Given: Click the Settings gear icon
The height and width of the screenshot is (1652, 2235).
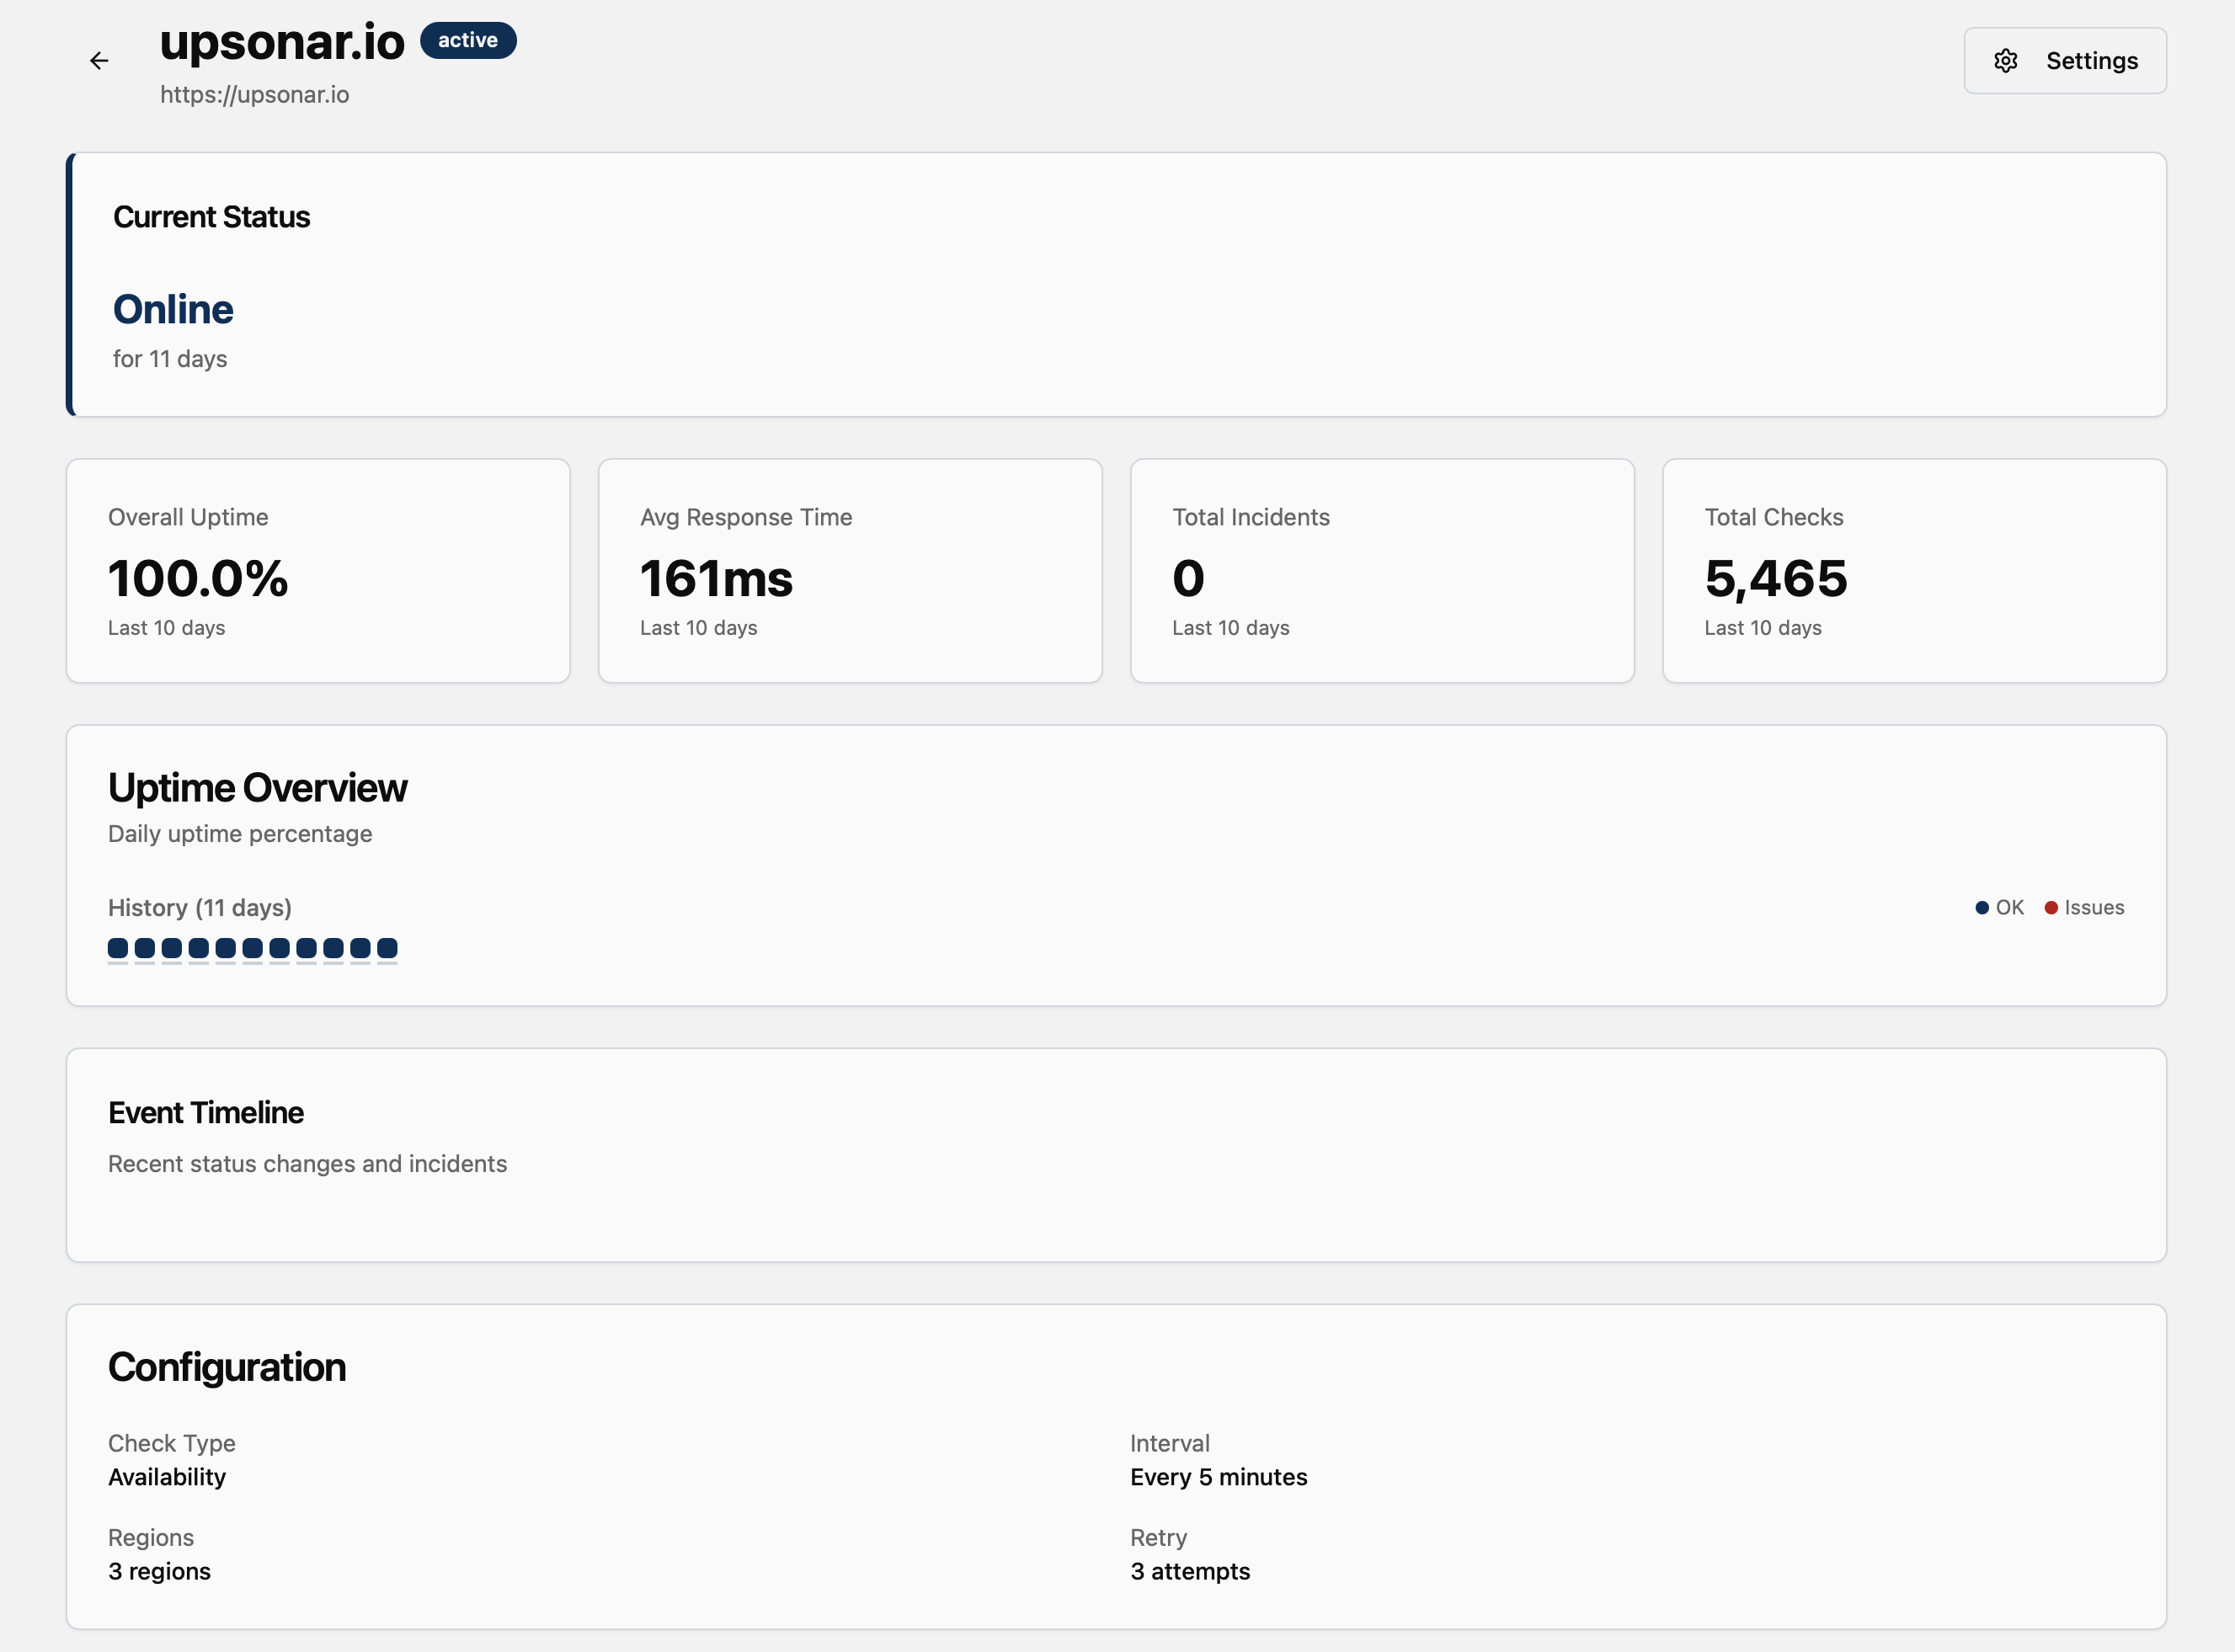Looking at the screenshot, I should pos(2005,61).
